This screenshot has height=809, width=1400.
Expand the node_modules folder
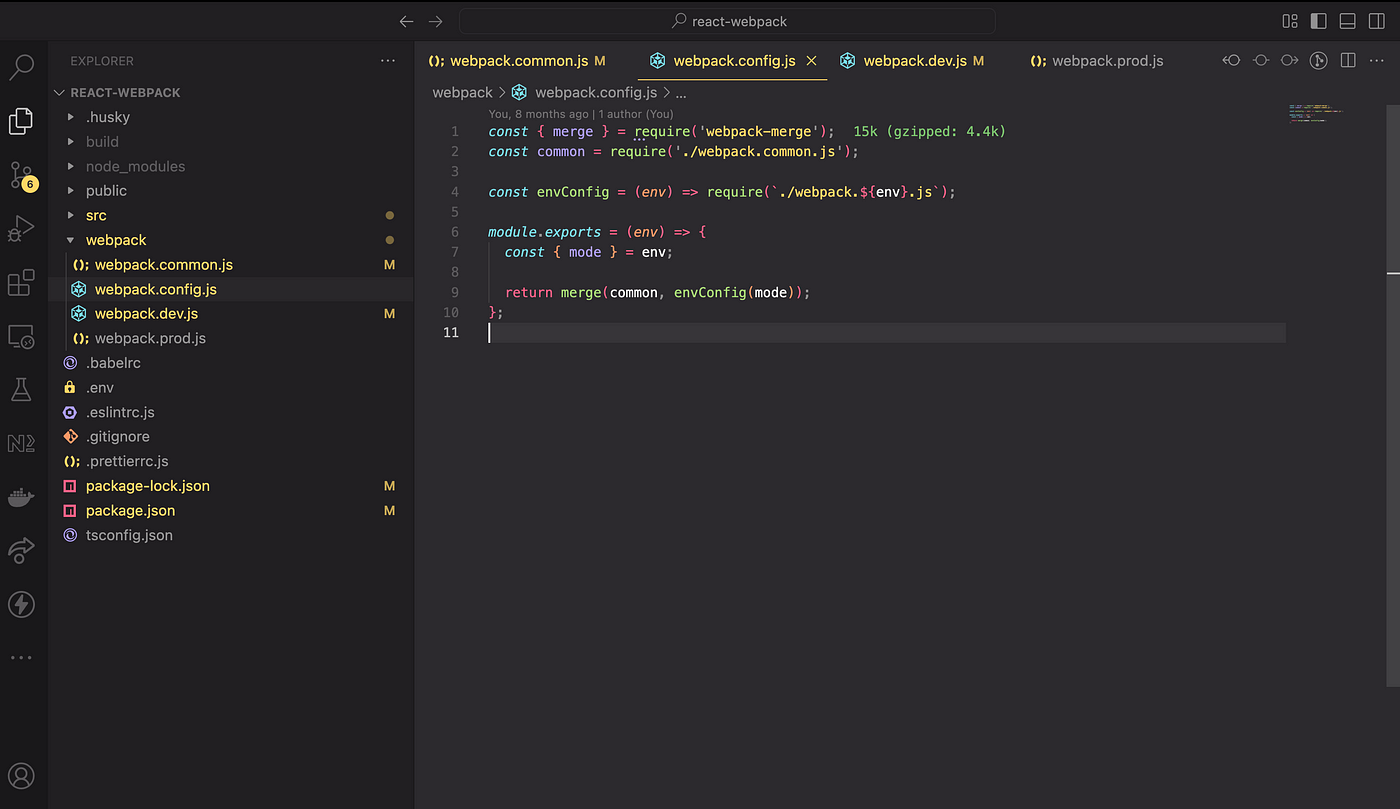point(231,166)
